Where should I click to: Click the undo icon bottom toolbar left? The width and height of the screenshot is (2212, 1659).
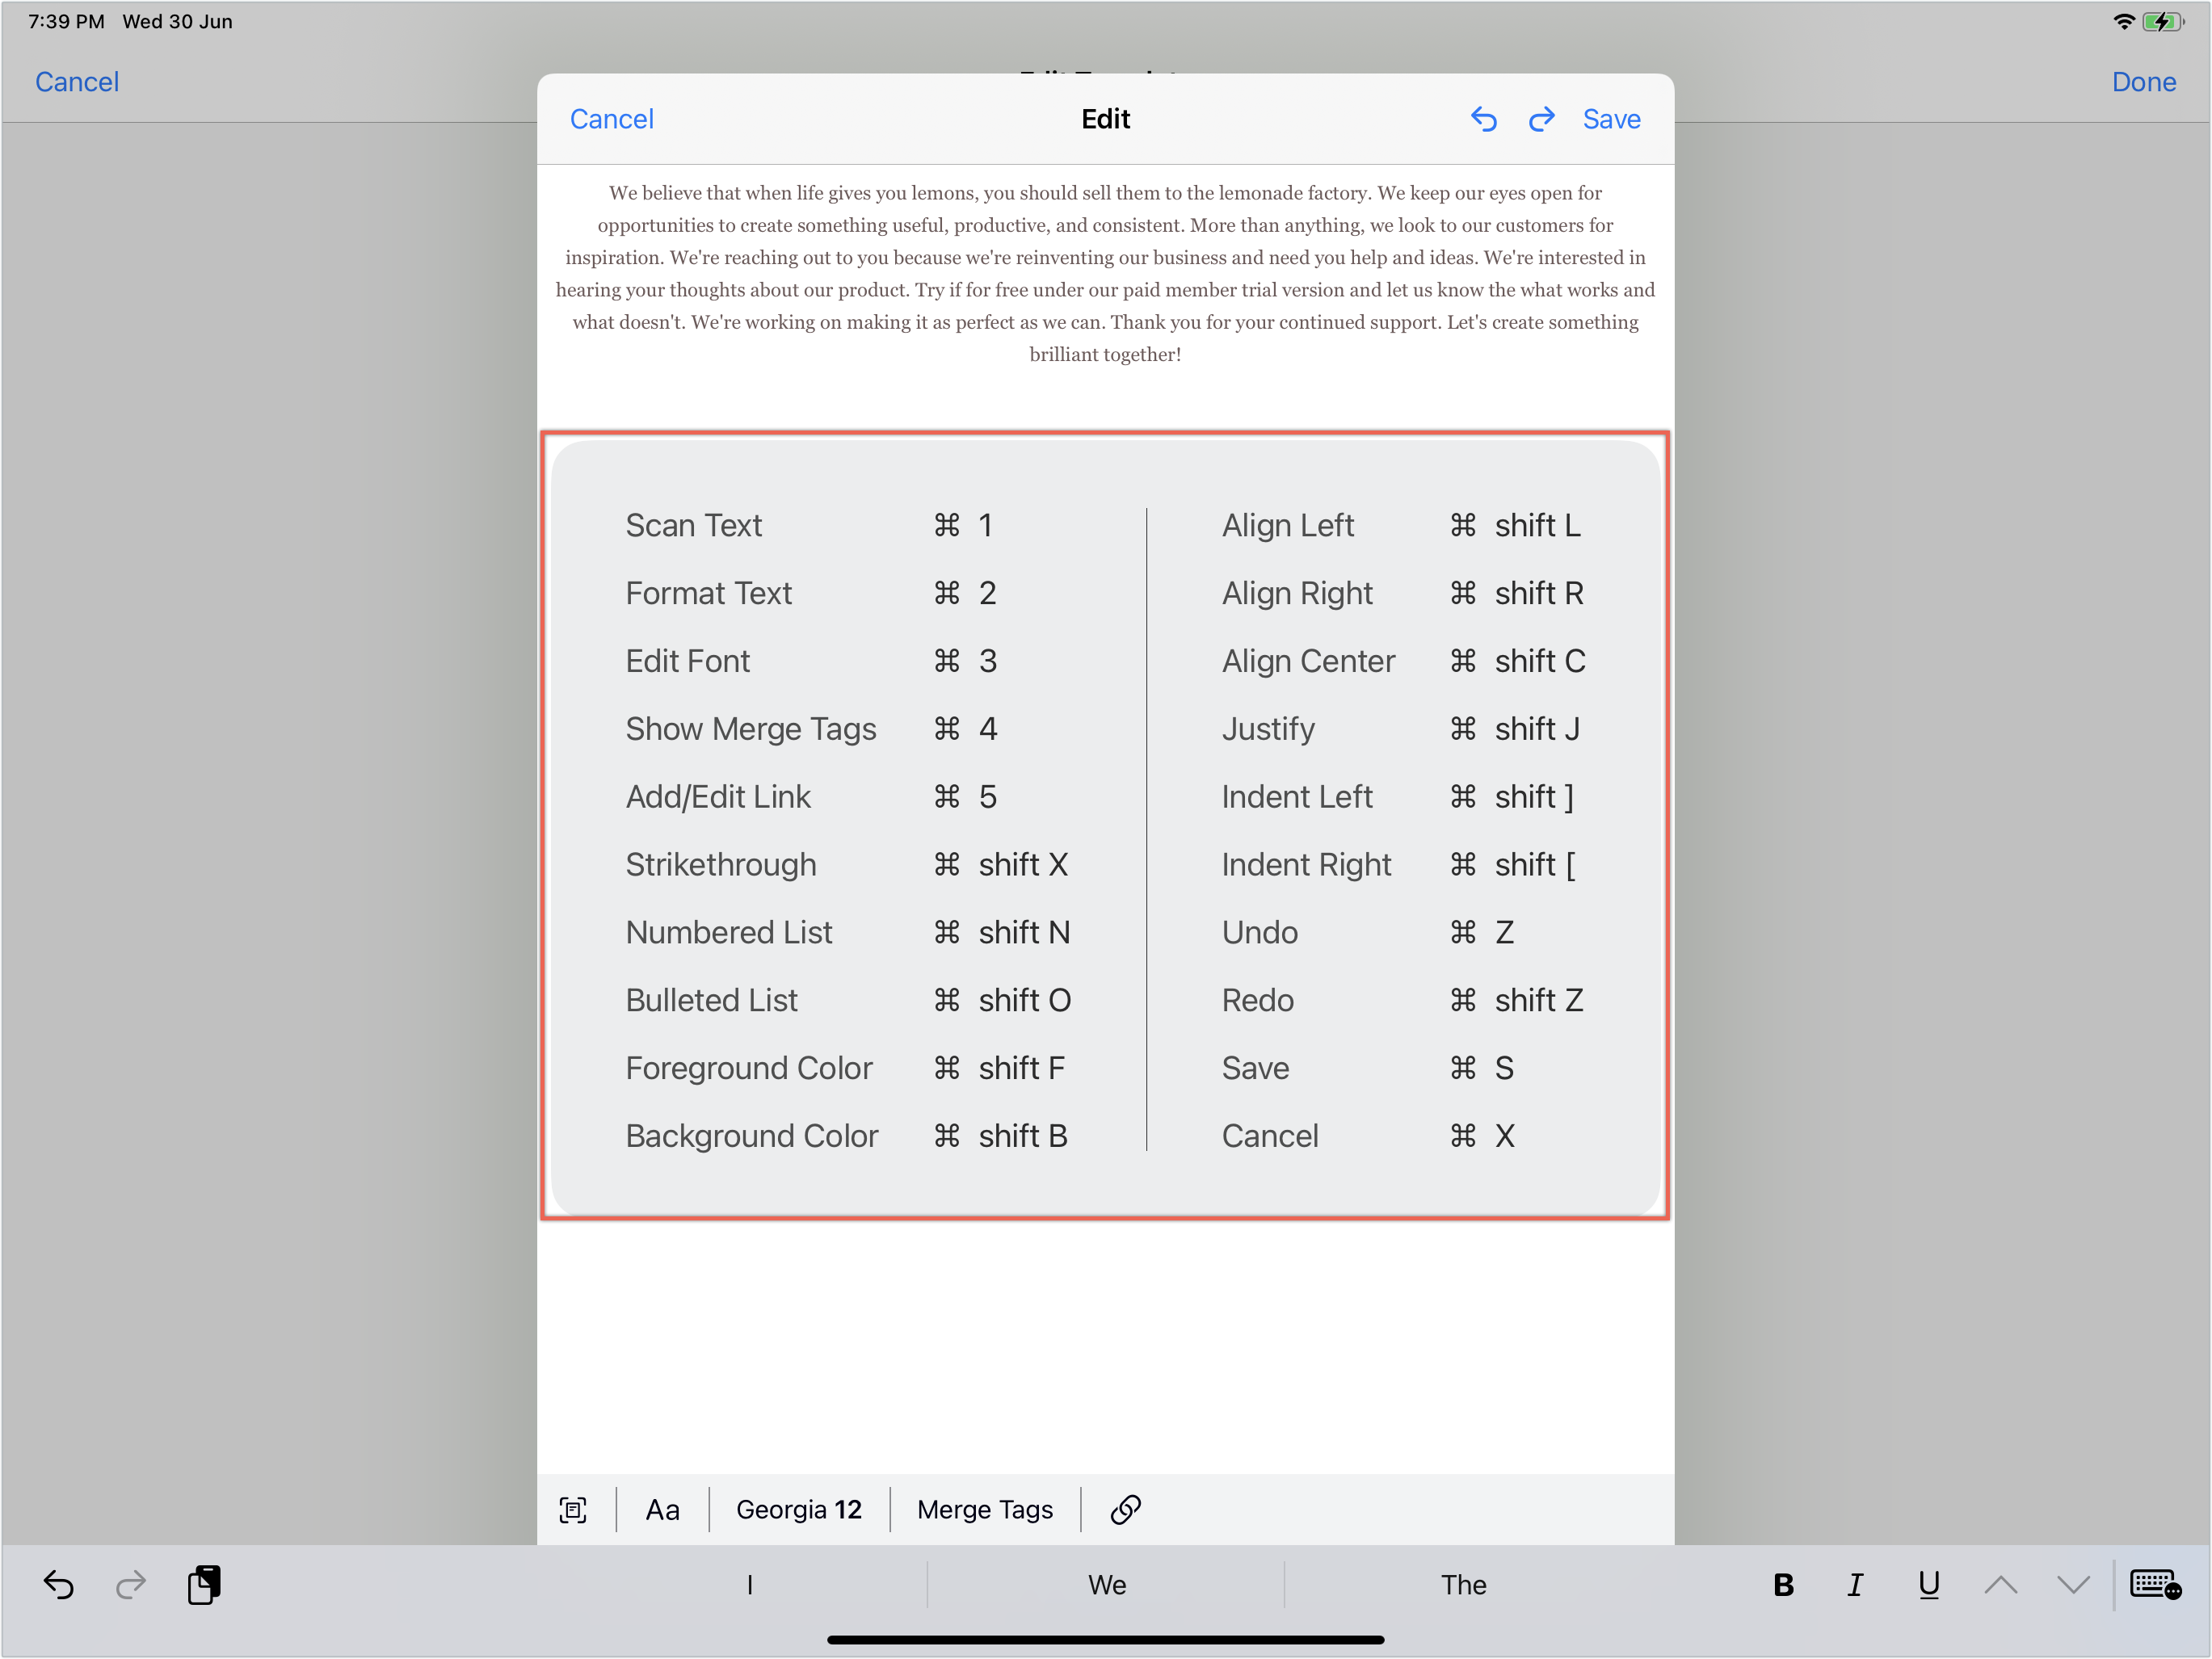57,1585
